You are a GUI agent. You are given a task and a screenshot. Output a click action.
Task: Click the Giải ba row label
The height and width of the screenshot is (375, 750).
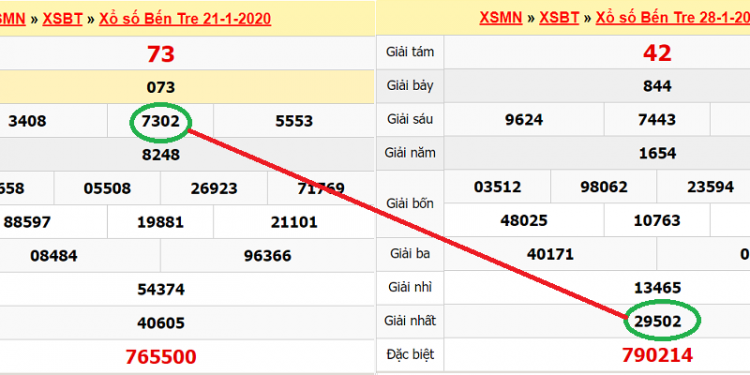[x=410, y=254]
